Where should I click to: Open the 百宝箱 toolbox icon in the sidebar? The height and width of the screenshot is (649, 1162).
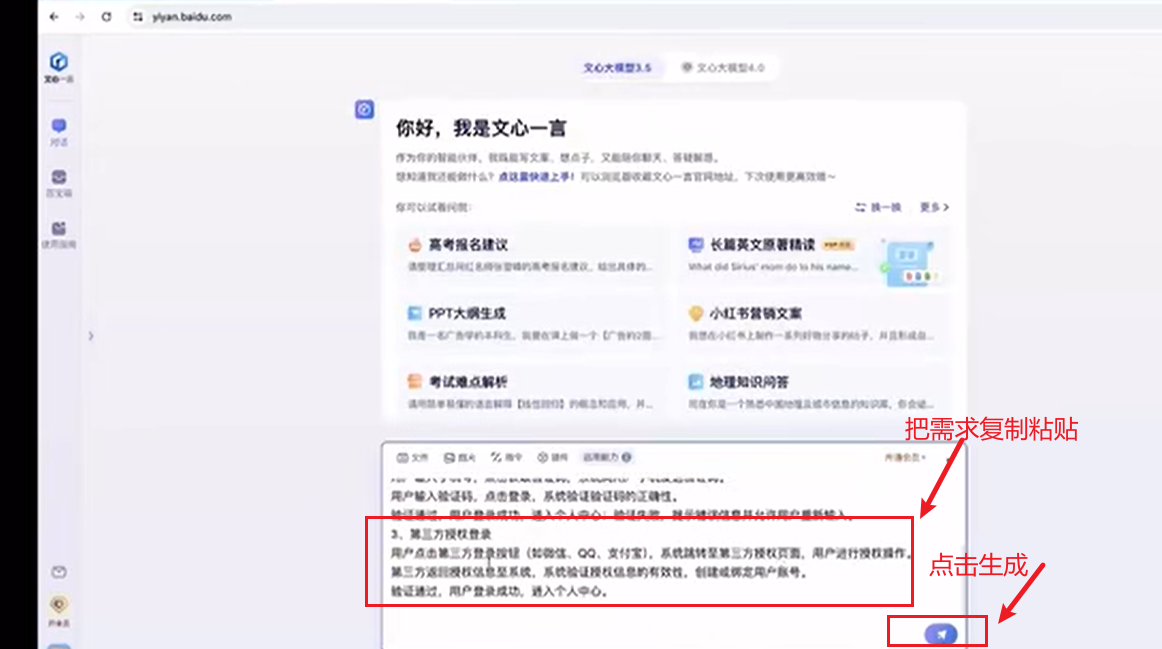pos(59,183)
